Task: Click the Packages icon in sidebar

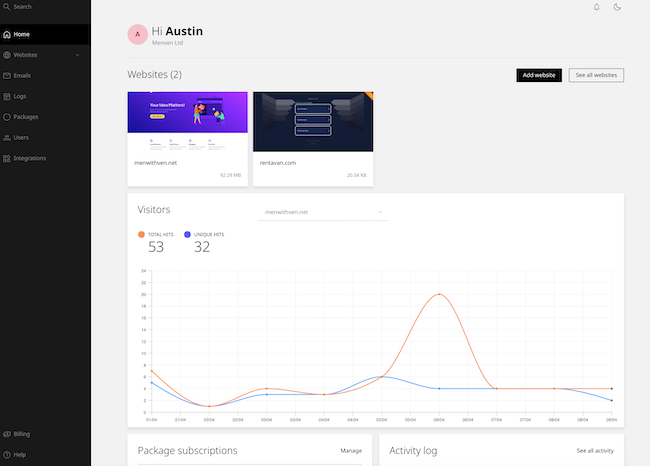Action: click(7, 117)
